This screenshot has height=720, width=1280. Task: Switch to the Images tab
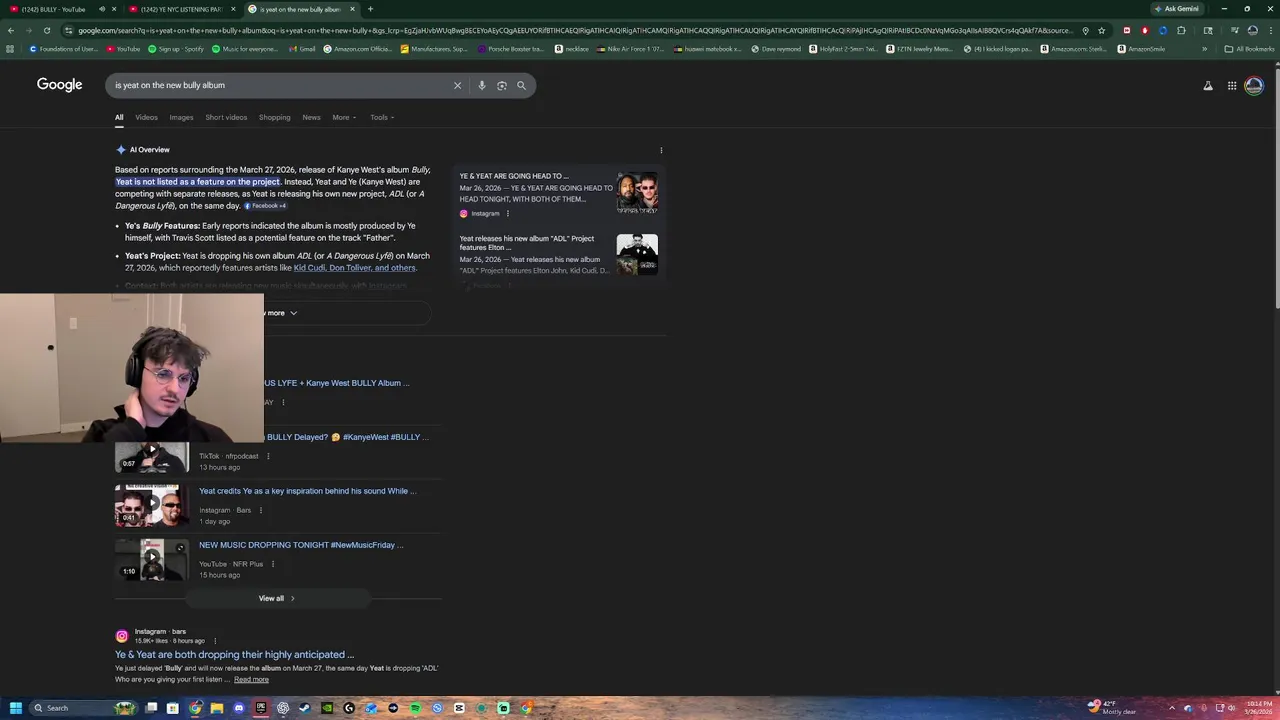(181, 117)
